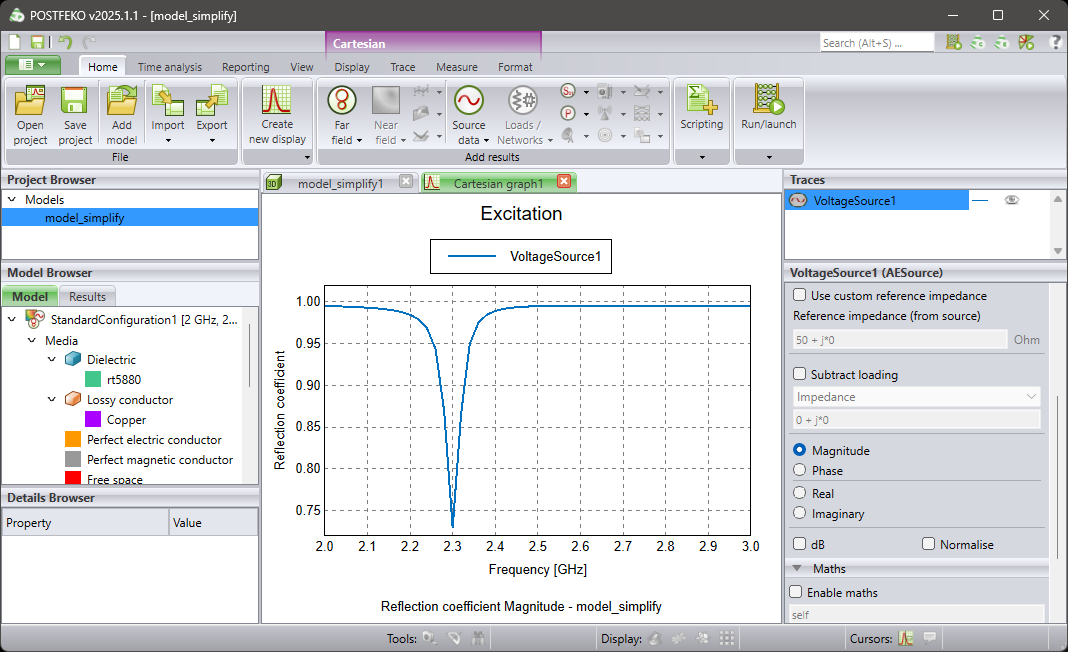Click the measure angle tool icon in status bar

point(454,638)
